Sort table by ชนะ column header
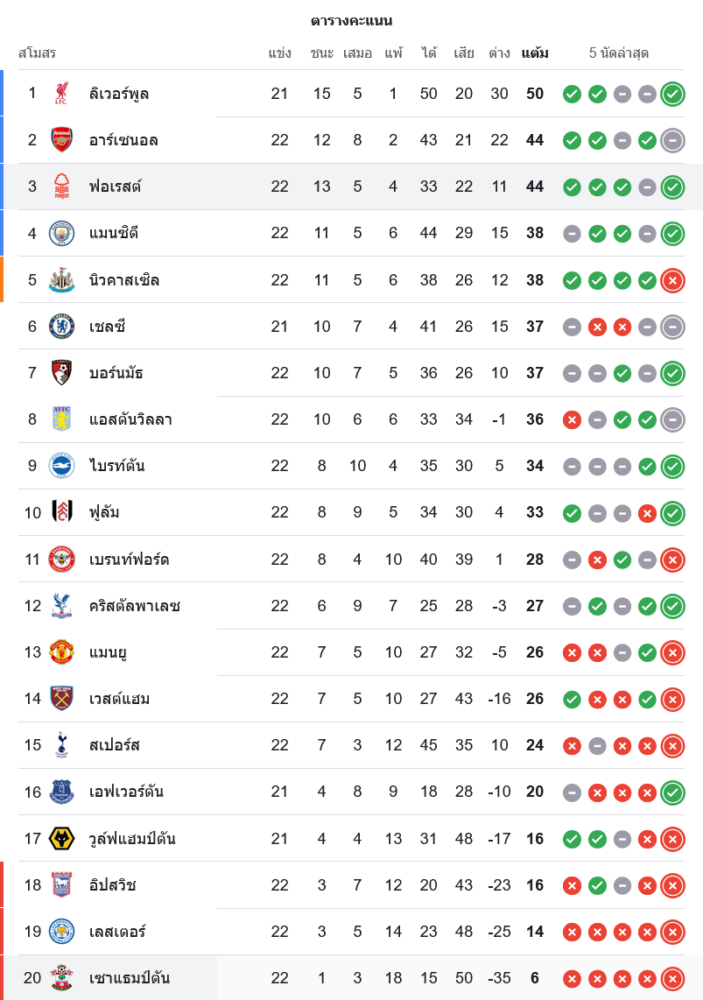This screenshot has height=1000, width=703. (322, 53)
